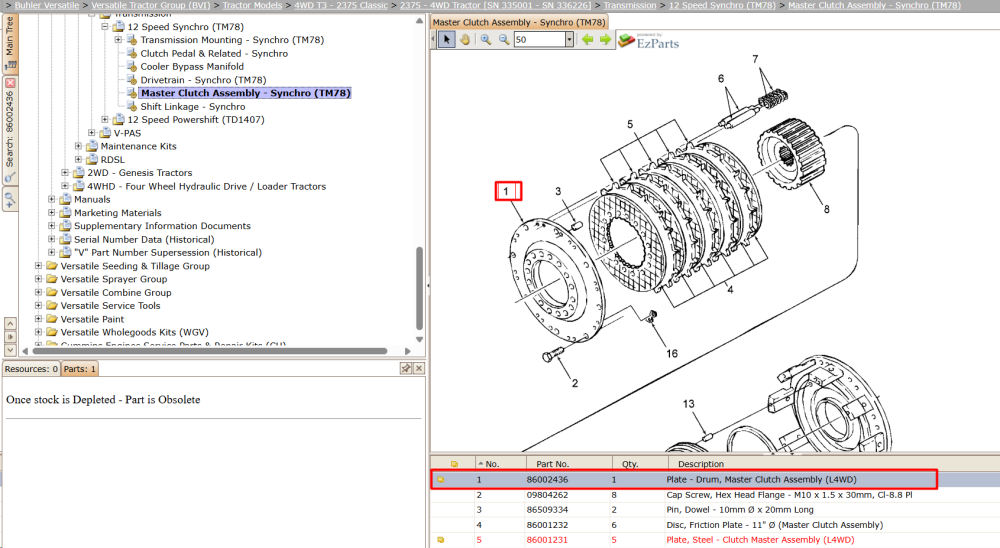Follow Transmission breadcrumb link
The image size is (1000, 548).
[629, 5]
